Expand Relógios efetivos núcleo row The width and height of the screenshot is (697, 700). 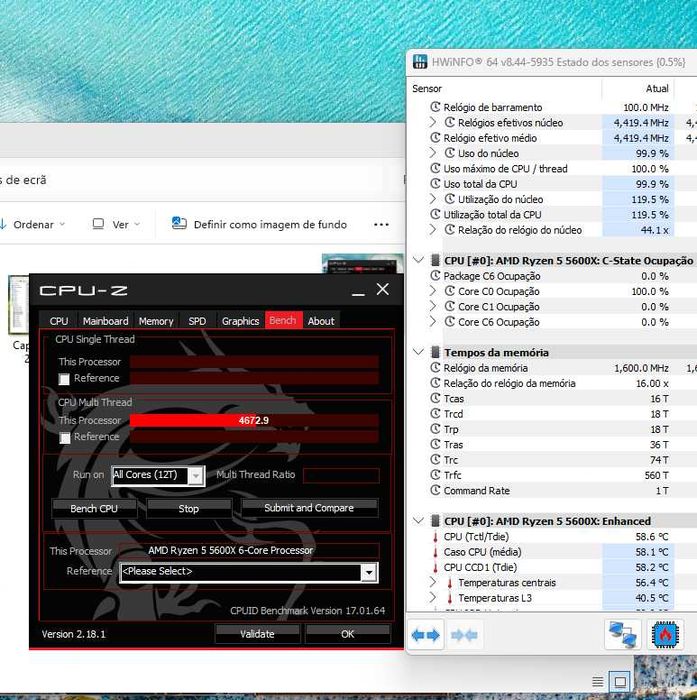pos(432,122)
